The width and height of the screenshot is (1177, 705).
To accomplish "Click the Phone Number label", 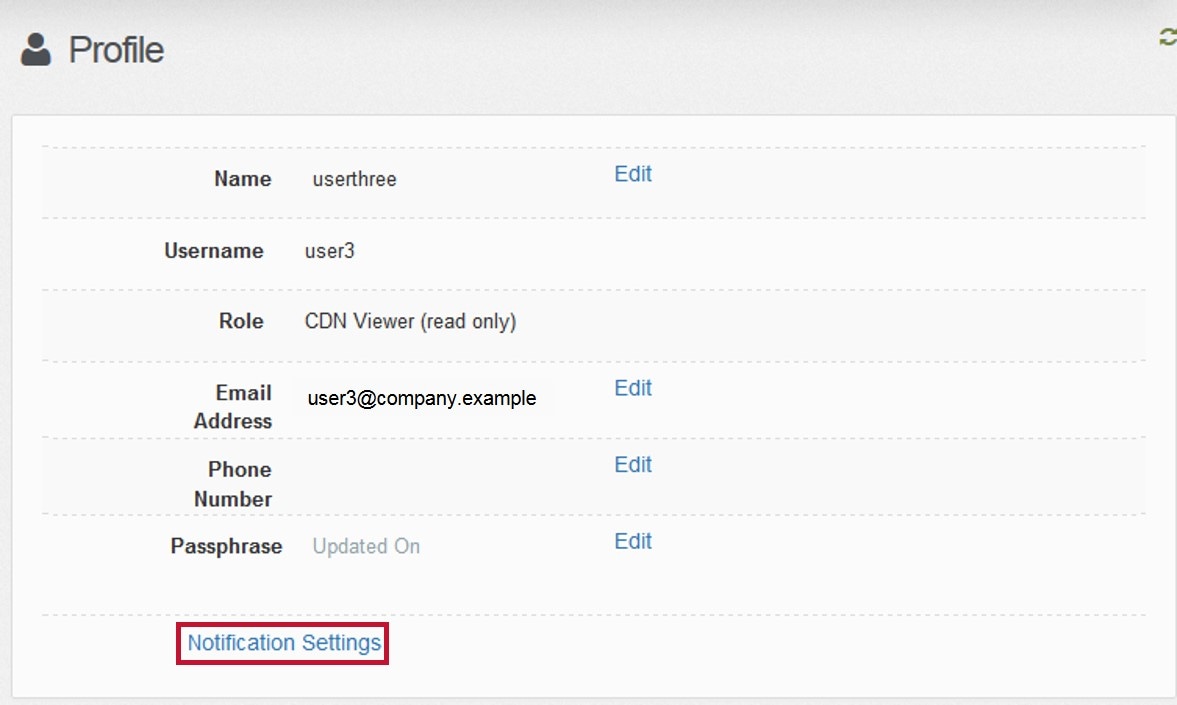I will [x=233, y=484].
